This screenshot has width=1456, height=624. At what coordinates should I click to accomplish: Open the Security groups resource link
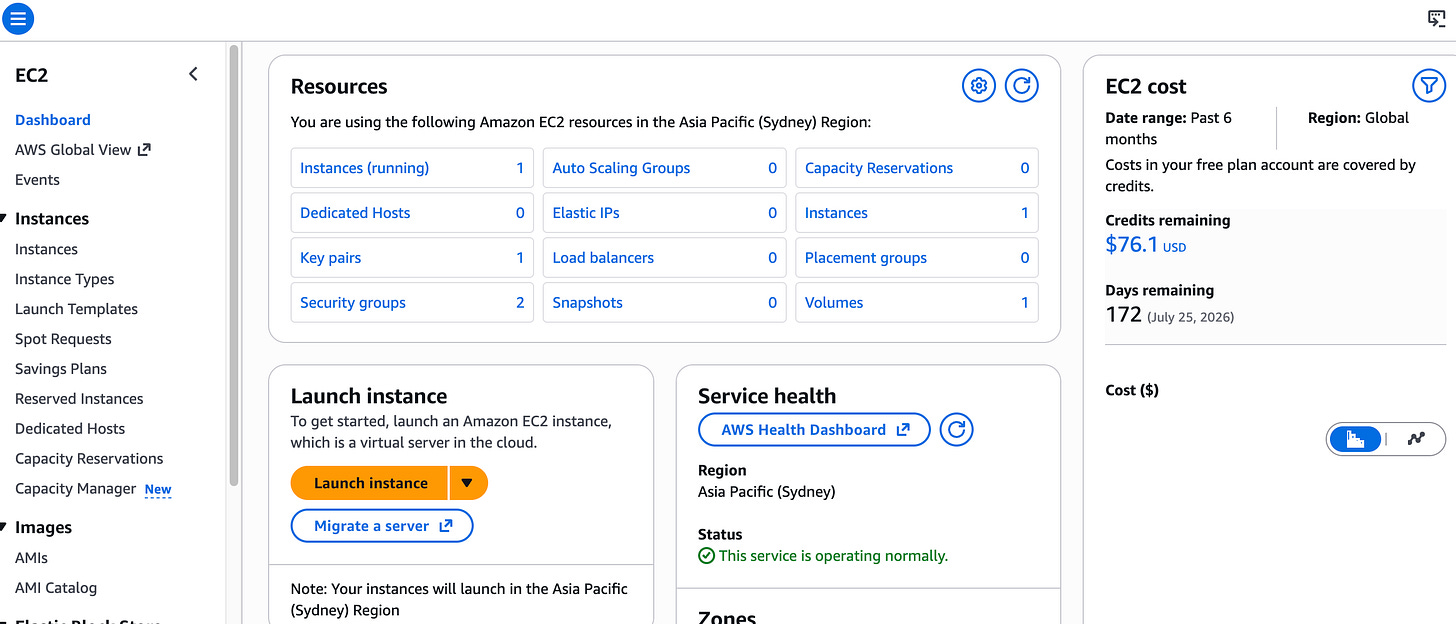pos(352,302)
